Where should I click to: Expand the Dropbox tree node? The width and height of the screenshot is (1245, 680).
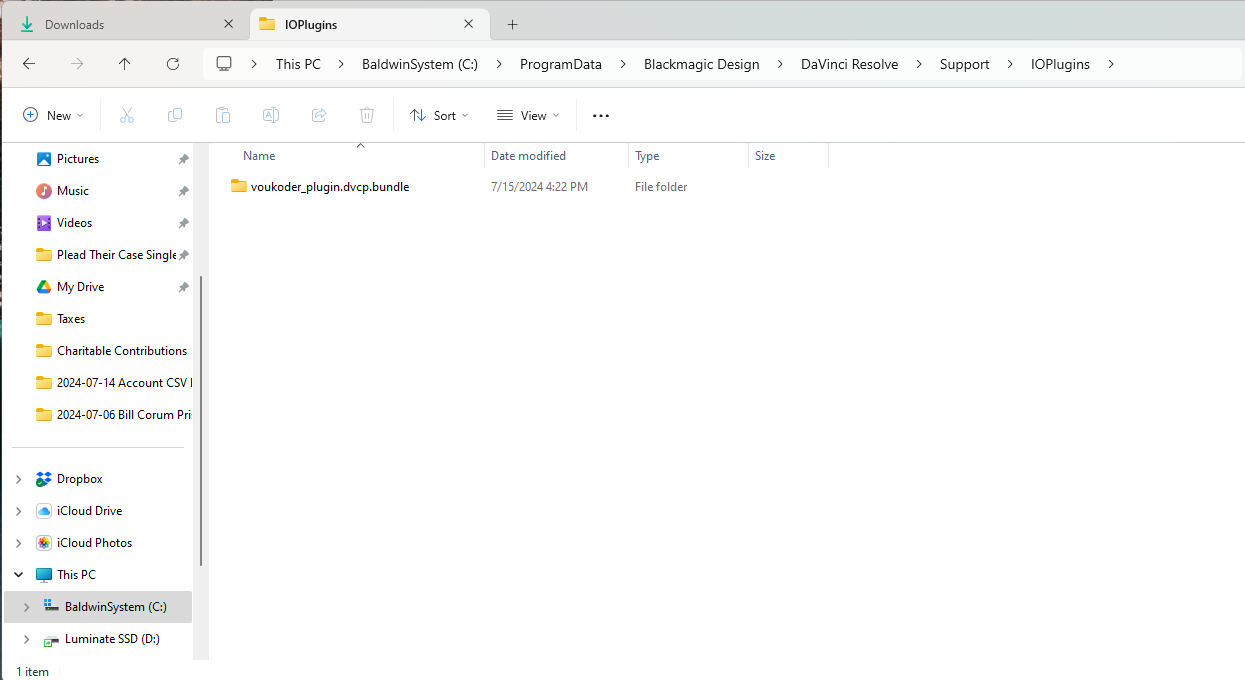coord(18,479)
